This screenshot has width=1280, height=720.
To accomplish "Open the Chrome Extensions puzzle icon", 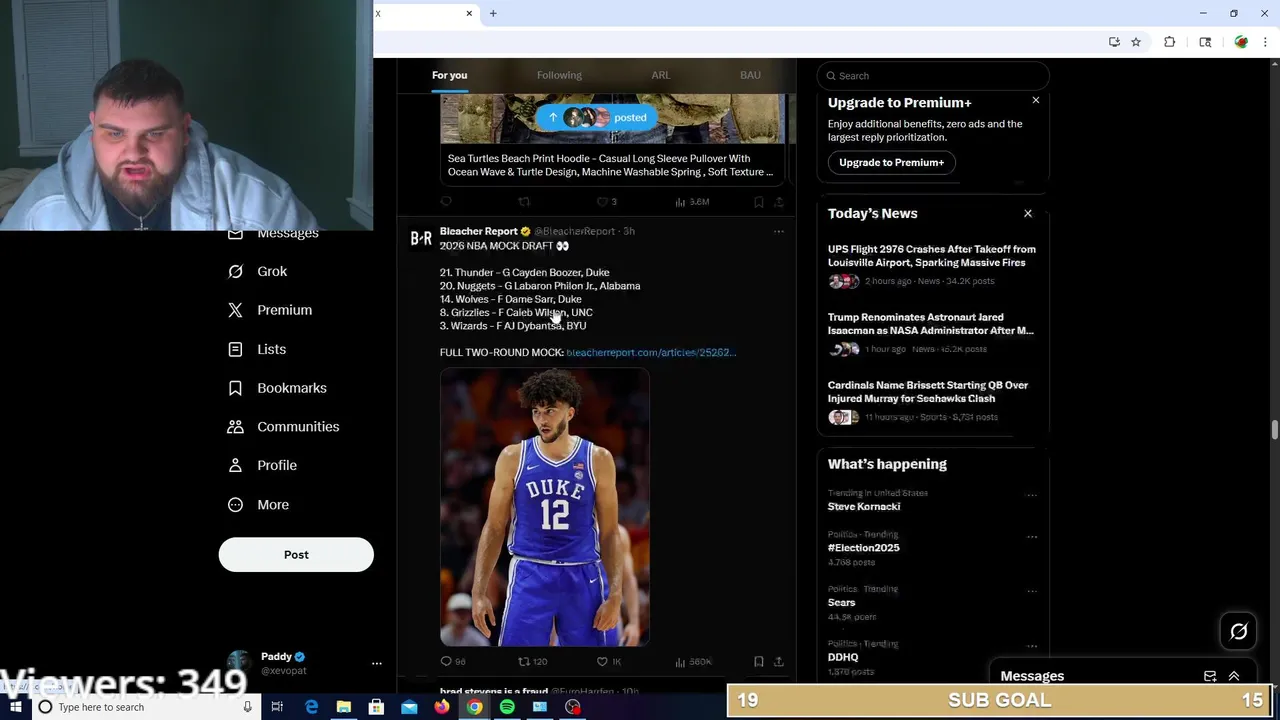I will pyautogui.click(x=1170, y=42).
